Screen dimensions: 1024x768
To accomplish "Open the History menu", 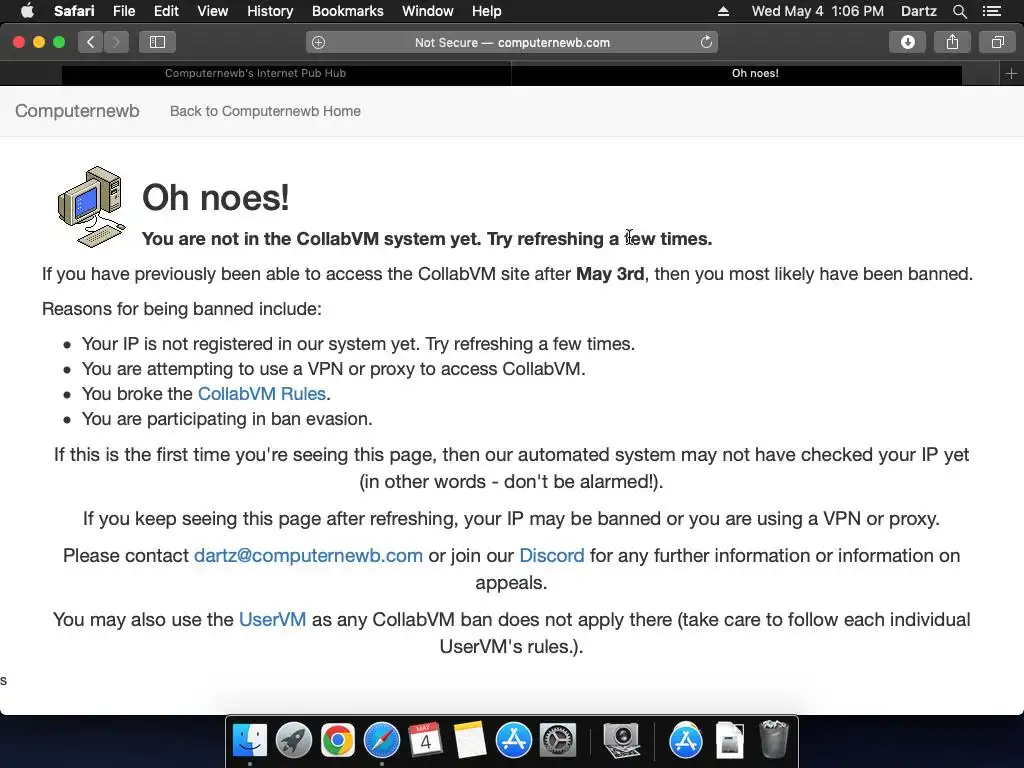I will tap(270, 11).
